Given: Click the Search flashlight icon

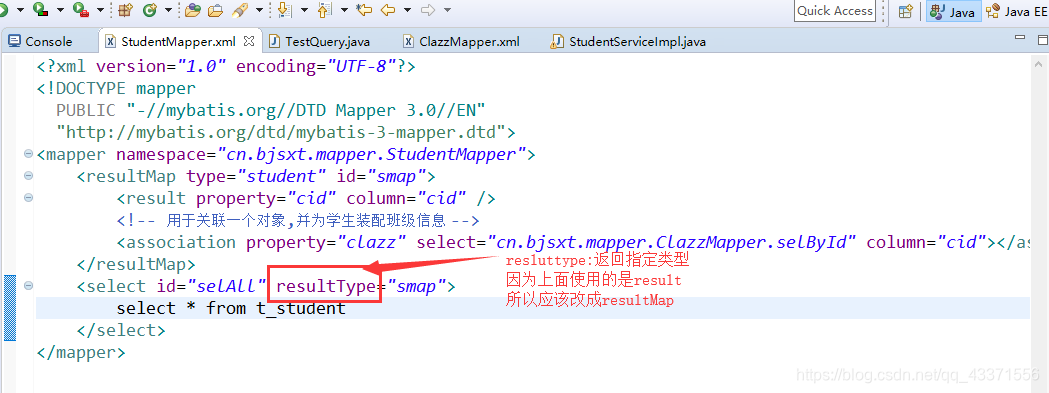Looking at the screenshot, I should [x=239, y=9].
